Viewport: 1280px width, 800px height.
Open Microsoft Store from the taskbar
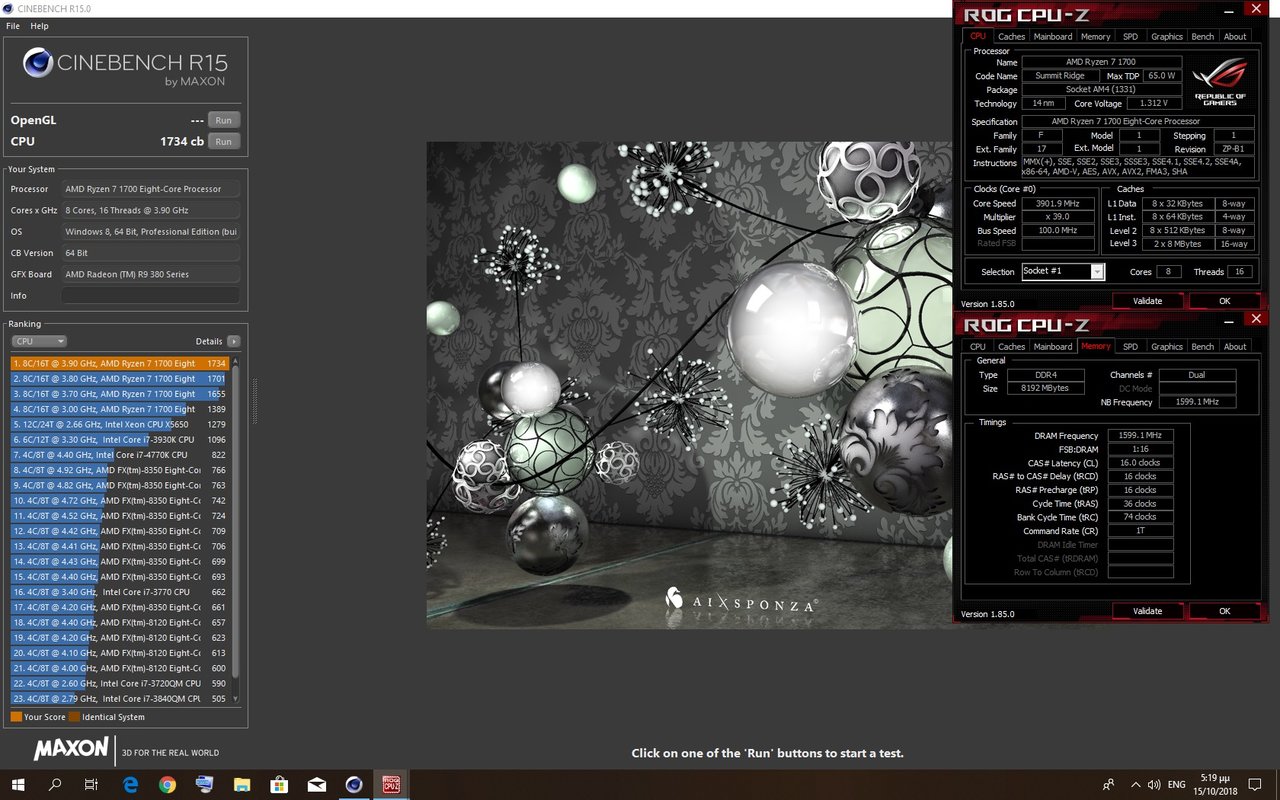coord(279,785)
